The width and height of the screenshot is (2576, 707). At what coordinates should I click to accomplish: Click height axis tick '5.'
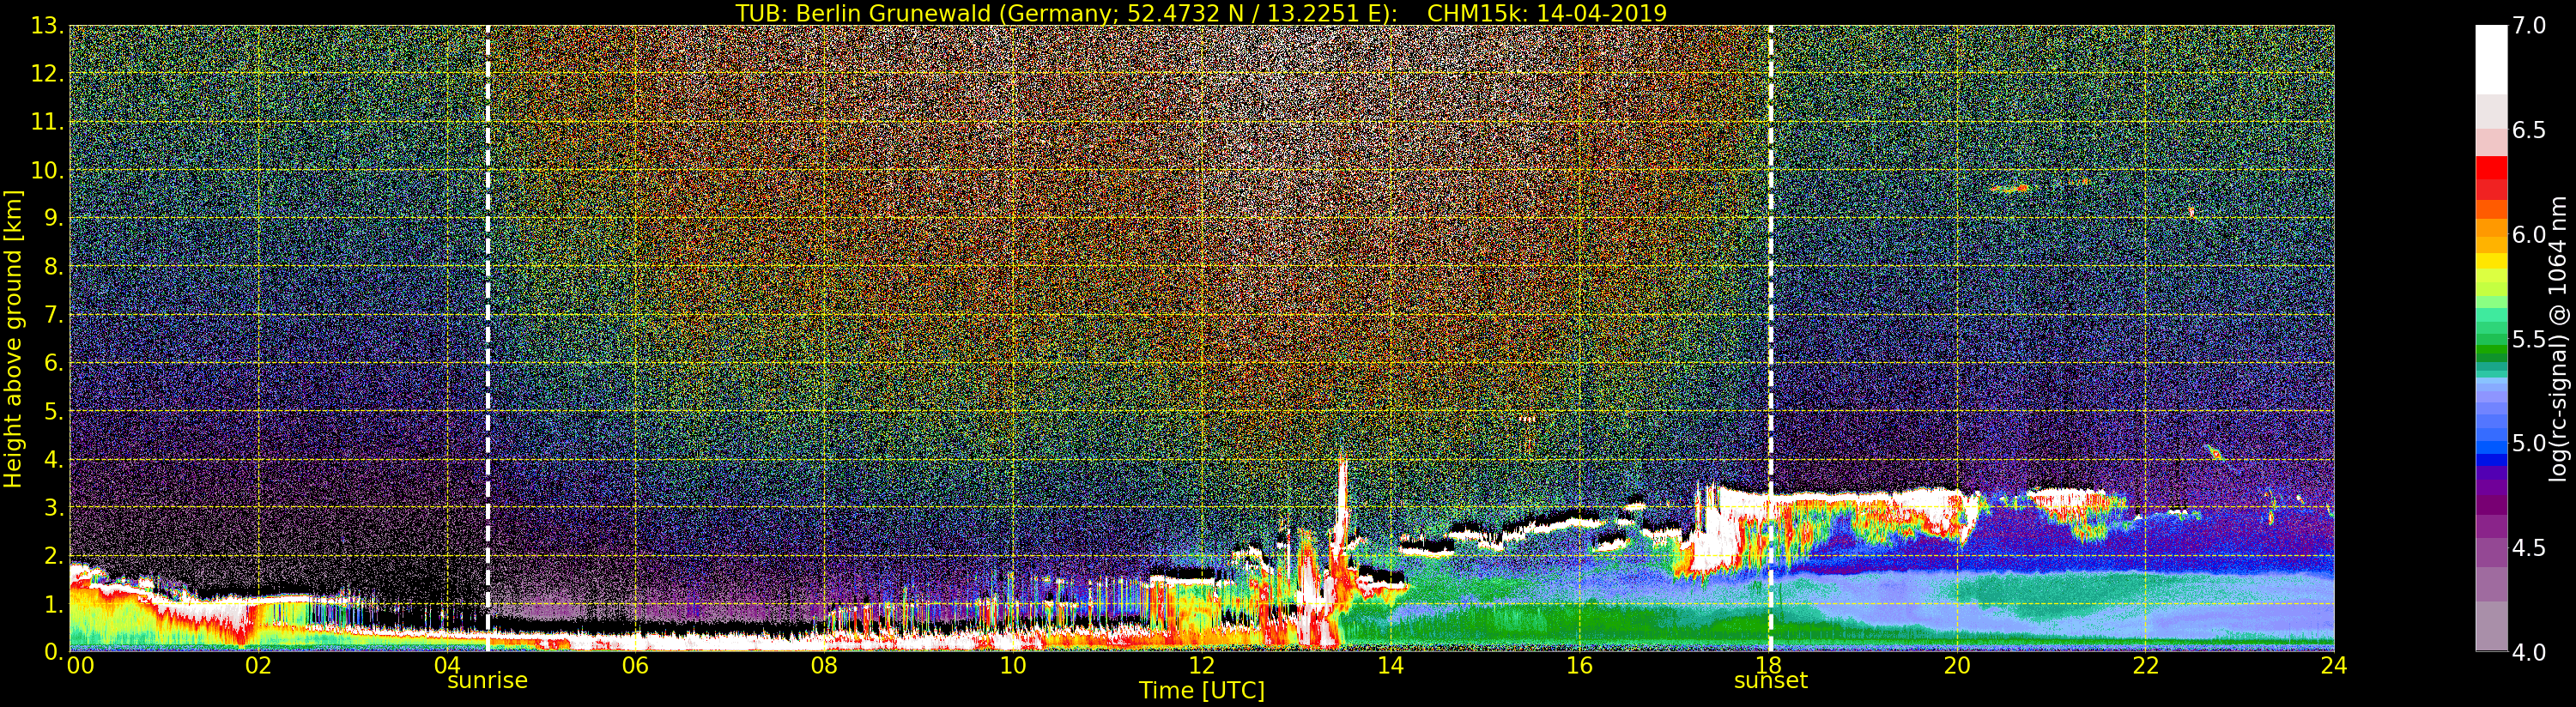[54, 411]
